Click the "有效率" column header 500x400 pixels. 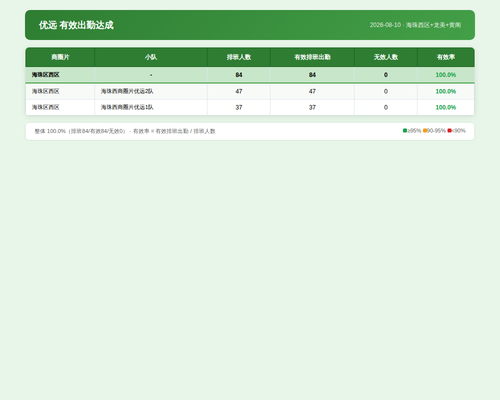coord(446,57)
